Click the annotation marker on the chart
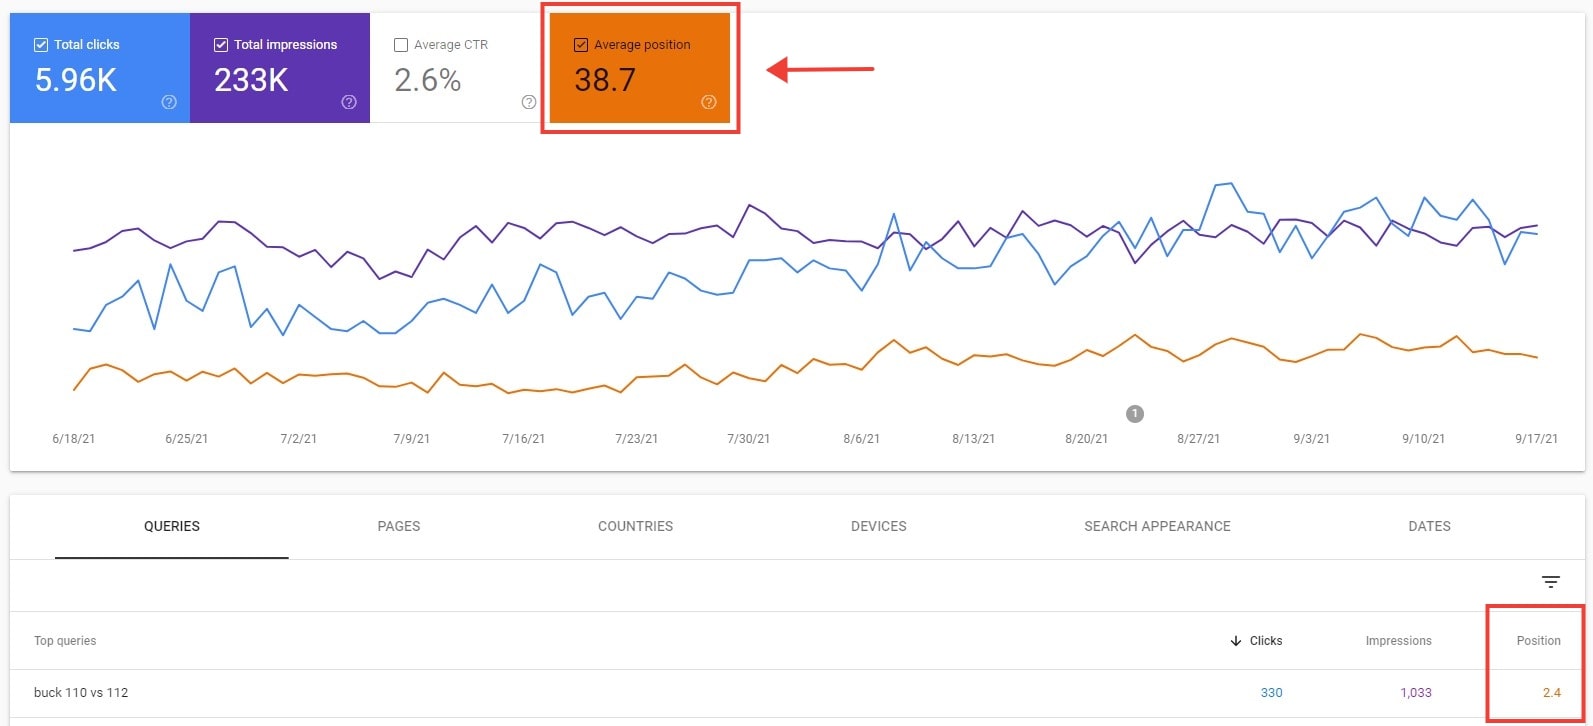 1135,414
